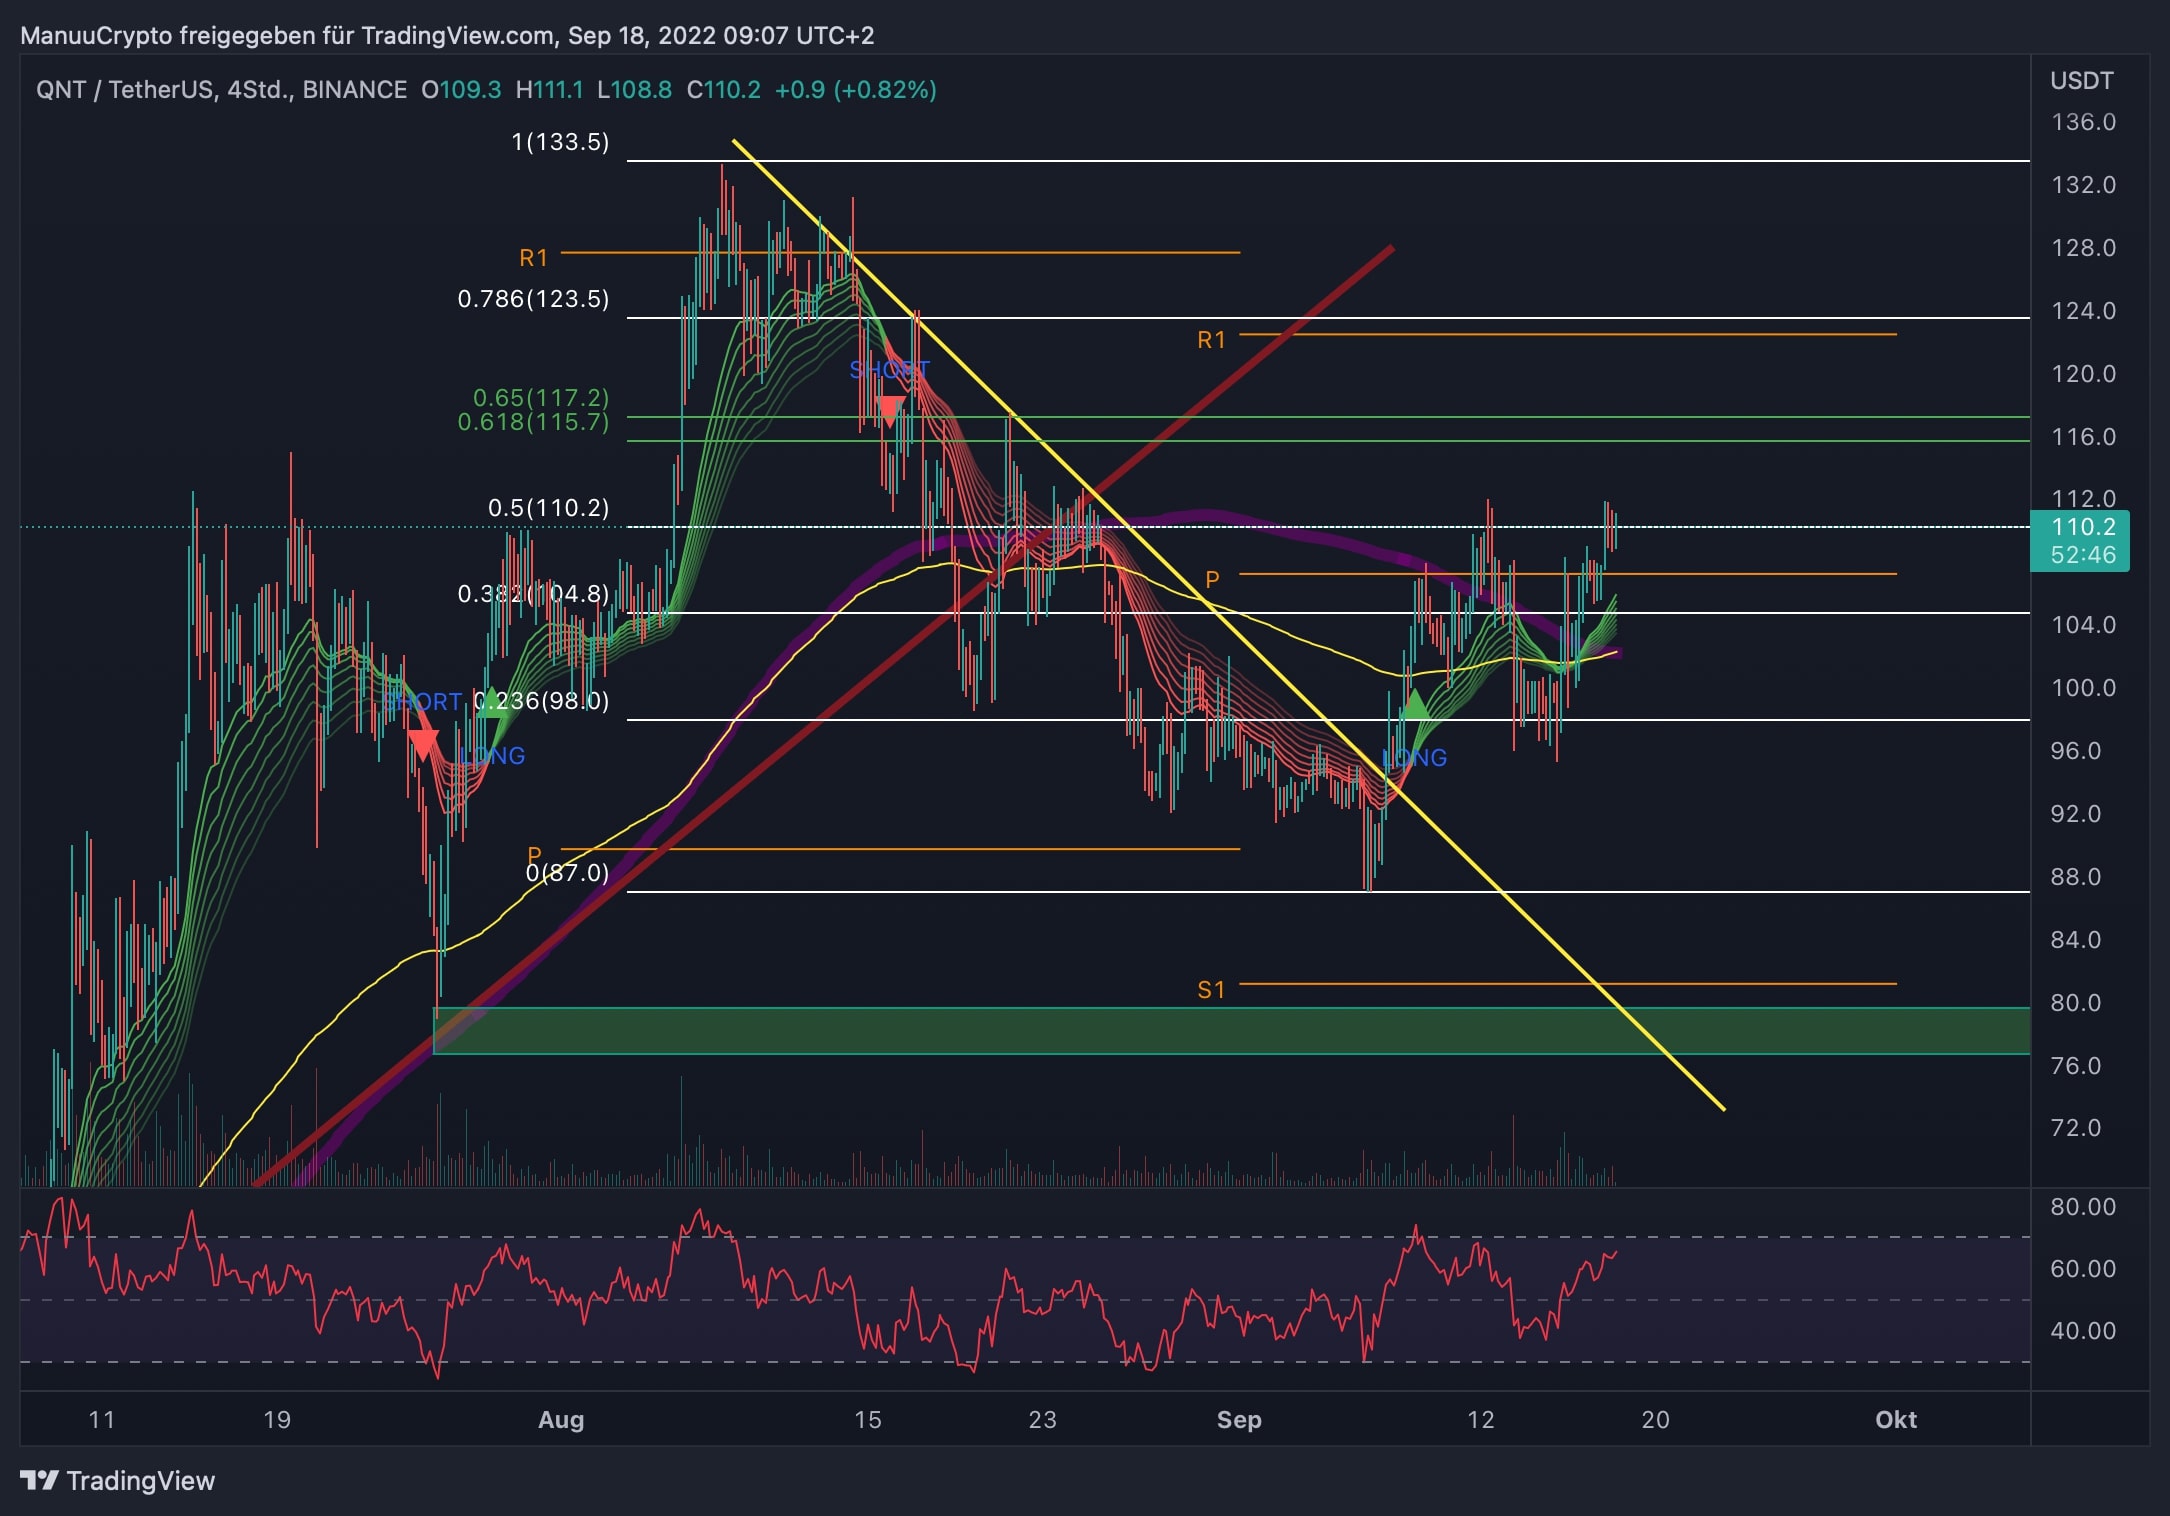Click the TradingView logo icon
This screenshot has height=1516, width=2170.
coord(39,1480)
